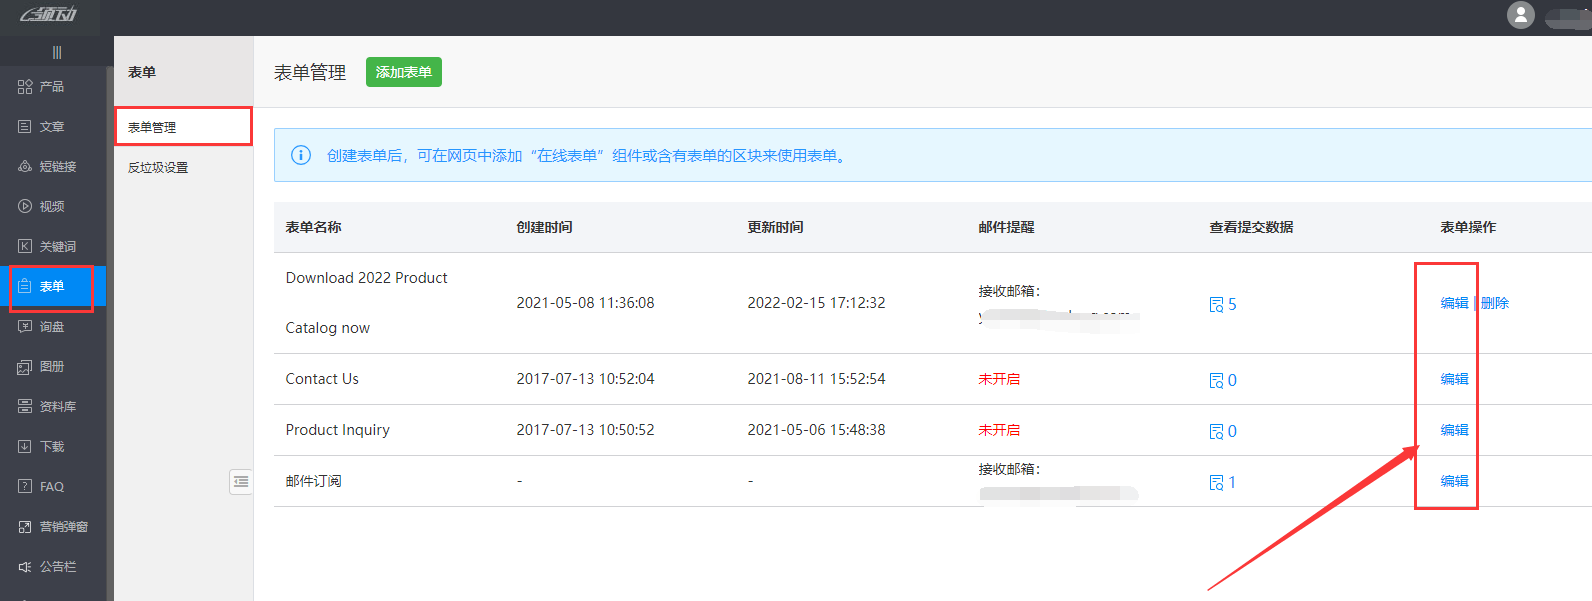Click the user avatar icon at top right
The image size is (1592, 601).
point(1520,15)
